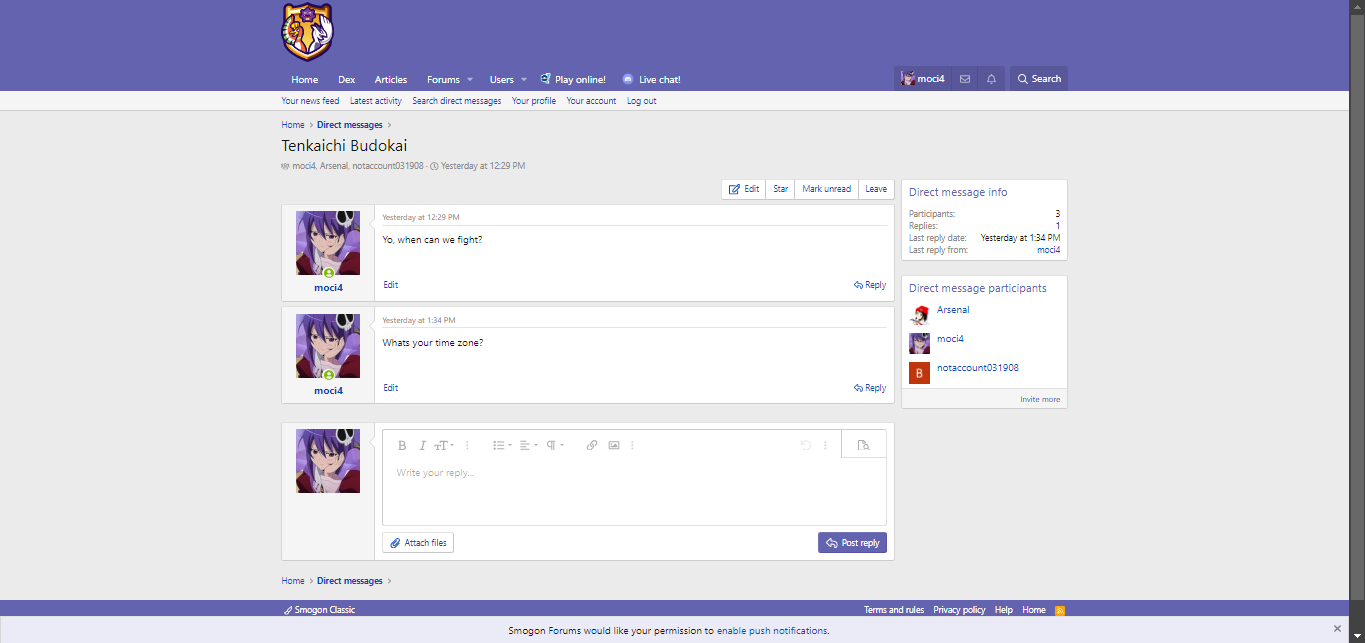Expand the Forums dropdown arrow
The height and width of the screenshot is (643, 1365).
click(470, 80)
